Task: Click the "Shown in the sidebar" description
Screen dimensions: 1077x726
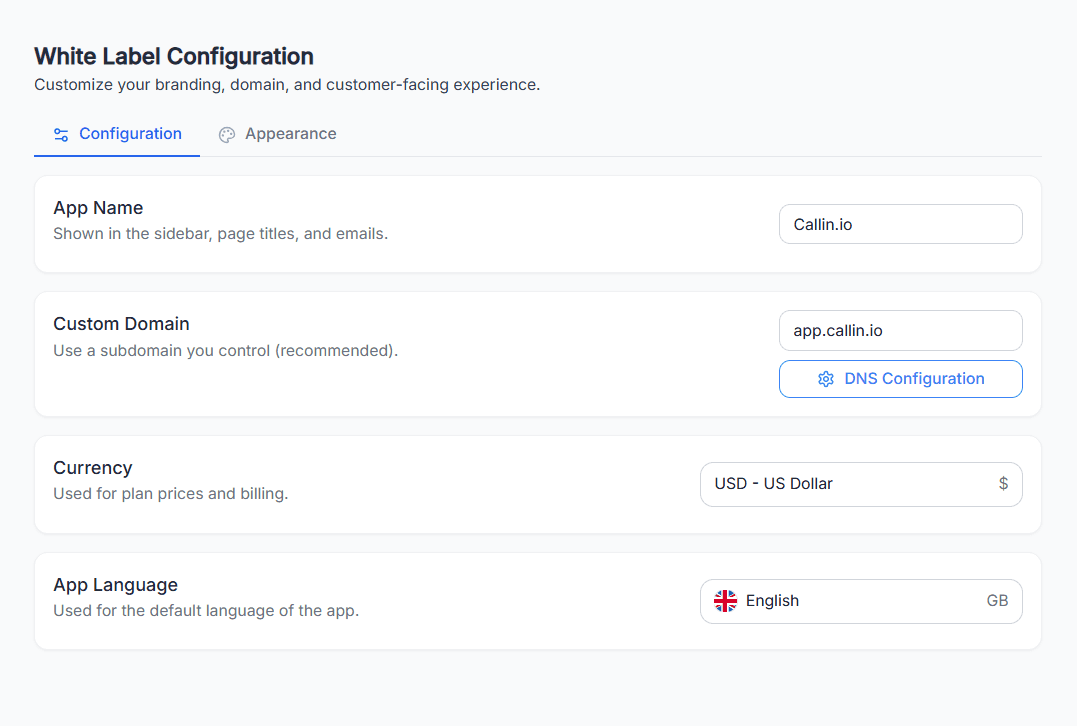Action: click(x=220, y=234)
